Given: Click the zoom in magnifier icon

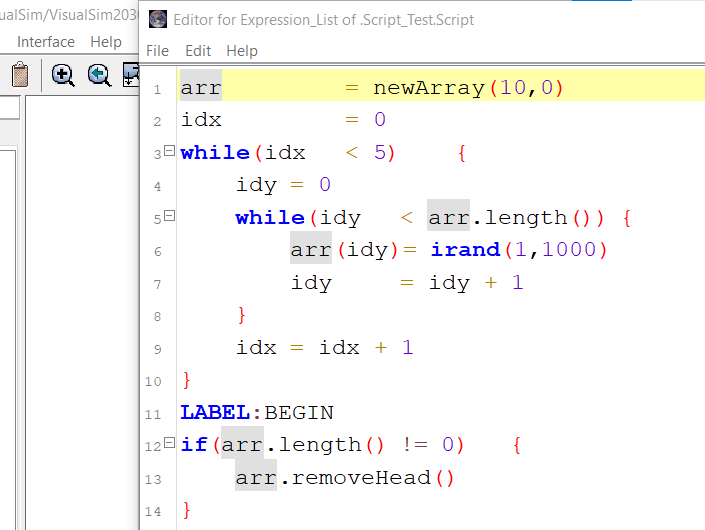Looking at the screenshot, I should (63, 75).
